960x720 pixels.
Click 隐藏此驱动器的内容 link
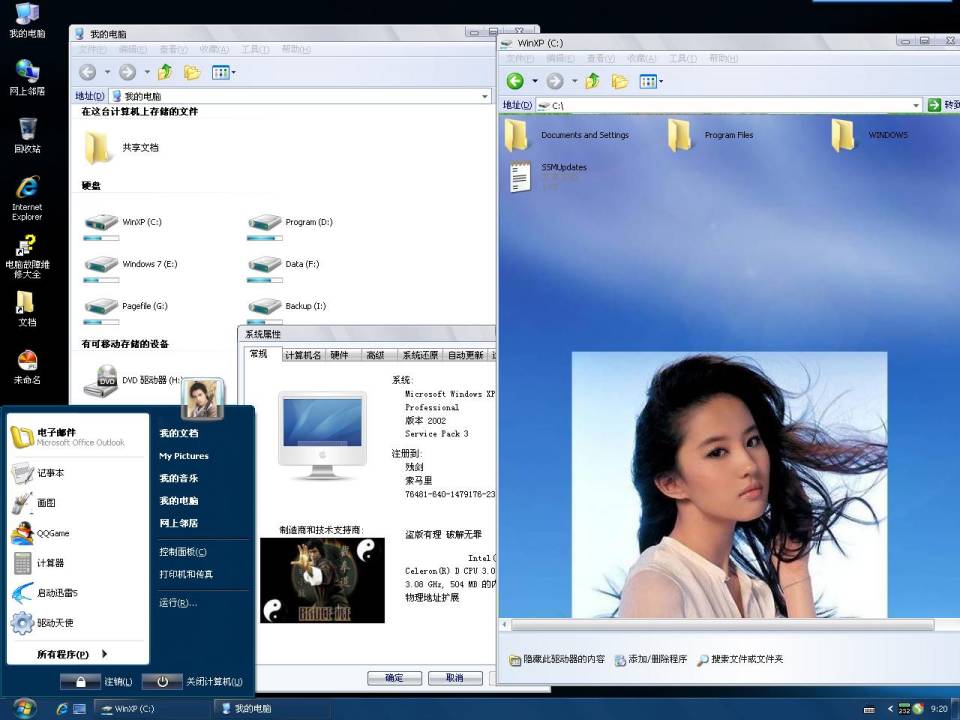(557, 659)
